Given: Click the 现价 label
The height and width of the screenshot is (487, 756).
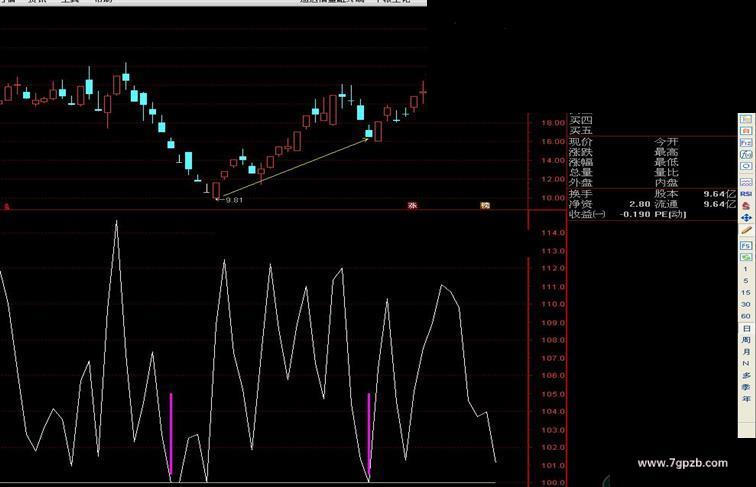Looking at the screenshot, I should point(580,142).
